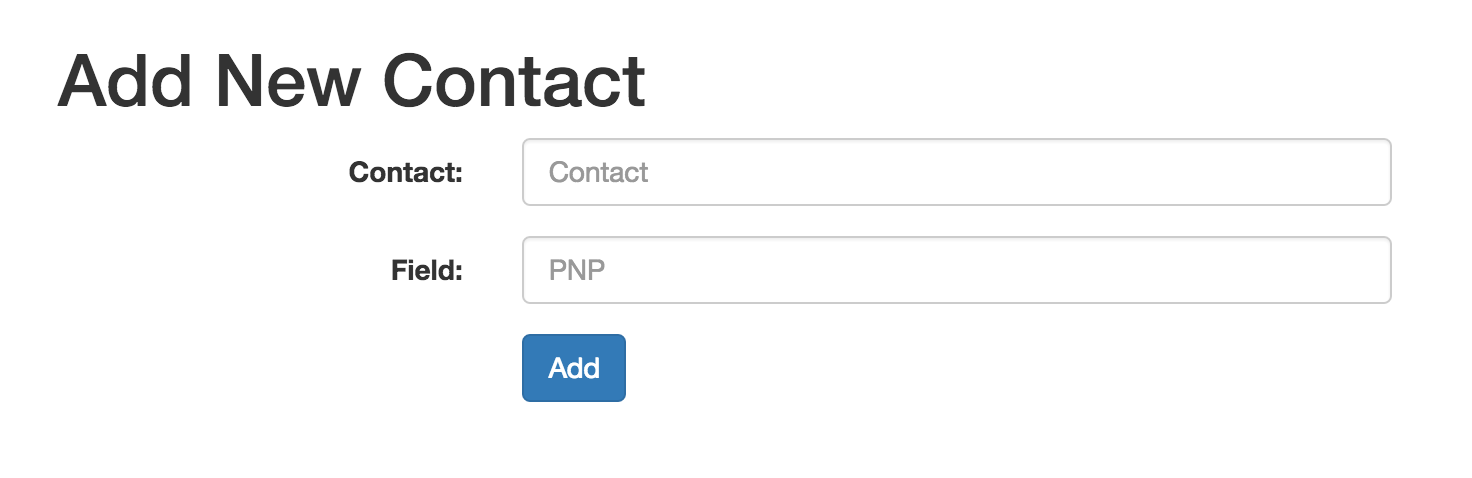Activate the first form field
The image size is (1472, 478).
coord(957,172)
